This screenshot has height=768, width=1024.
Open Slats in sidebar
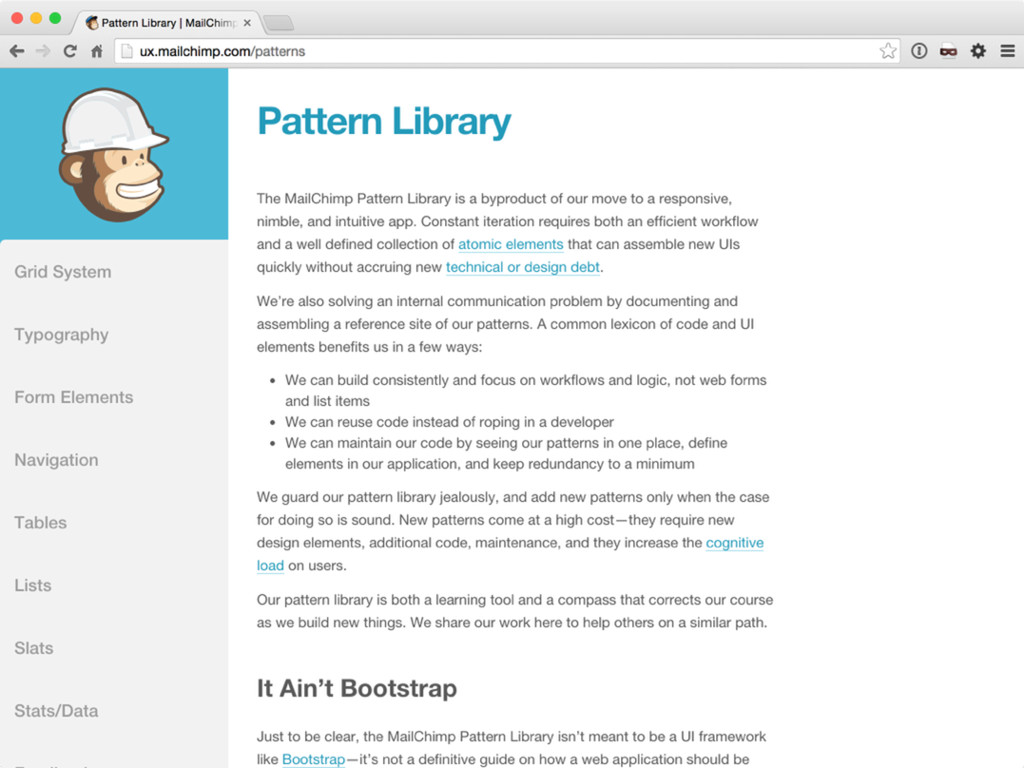[x=34, y=648]
